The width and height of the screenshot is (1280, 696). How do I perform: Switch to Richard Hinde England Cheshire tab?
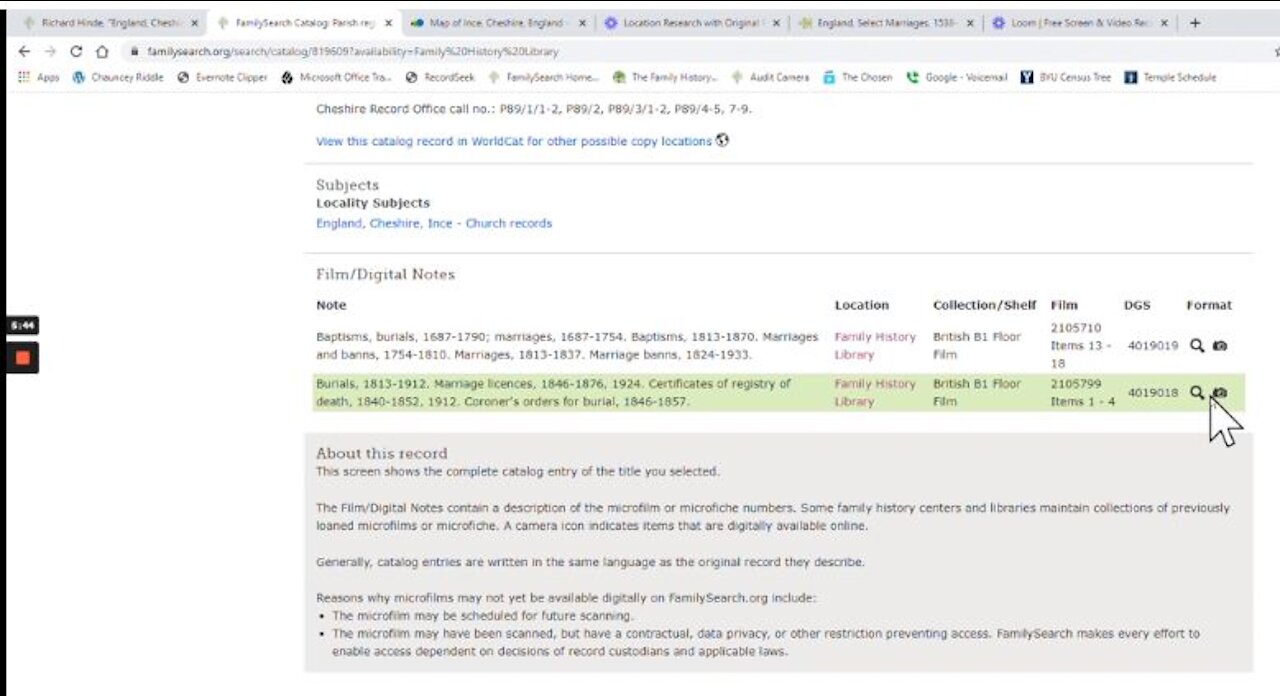(x=108, y=23)
